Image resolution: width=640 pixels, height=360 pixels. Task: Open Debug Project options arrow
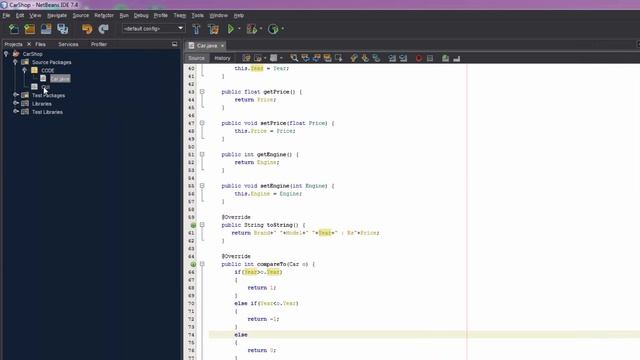tap(261, 29)
